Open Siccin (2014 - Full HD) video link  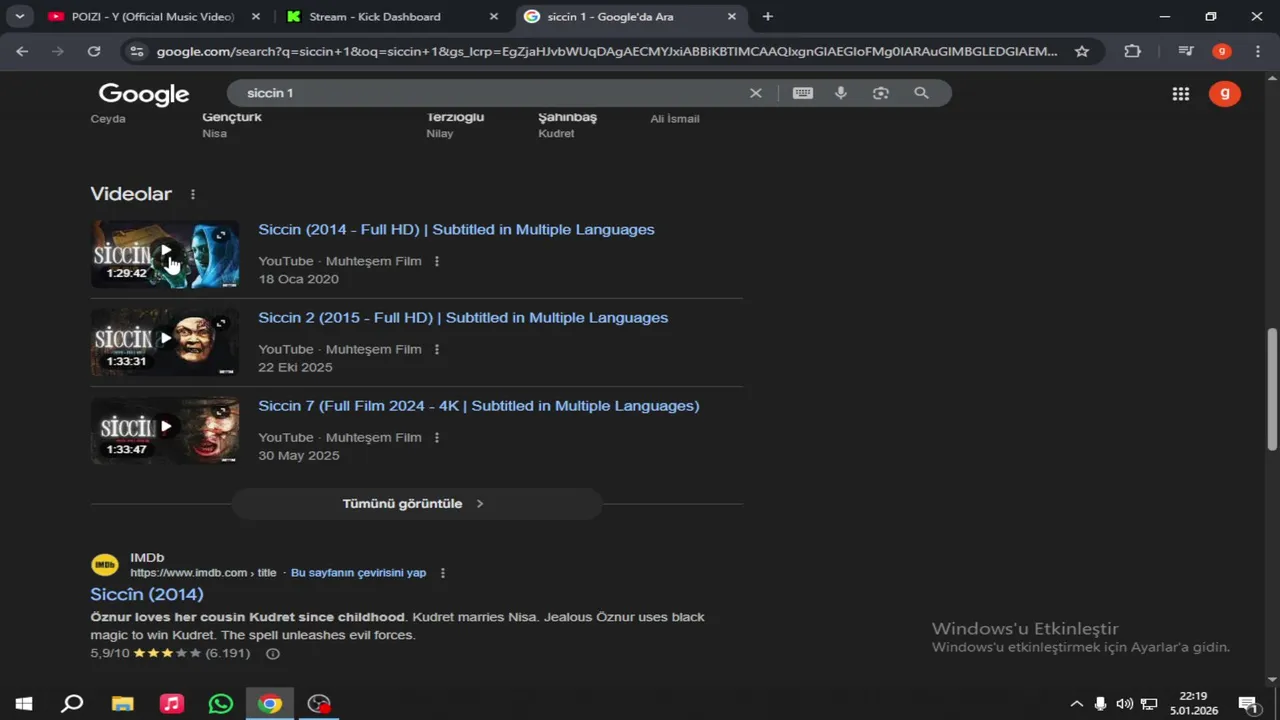pyautogui.click(x=456, y=229)
